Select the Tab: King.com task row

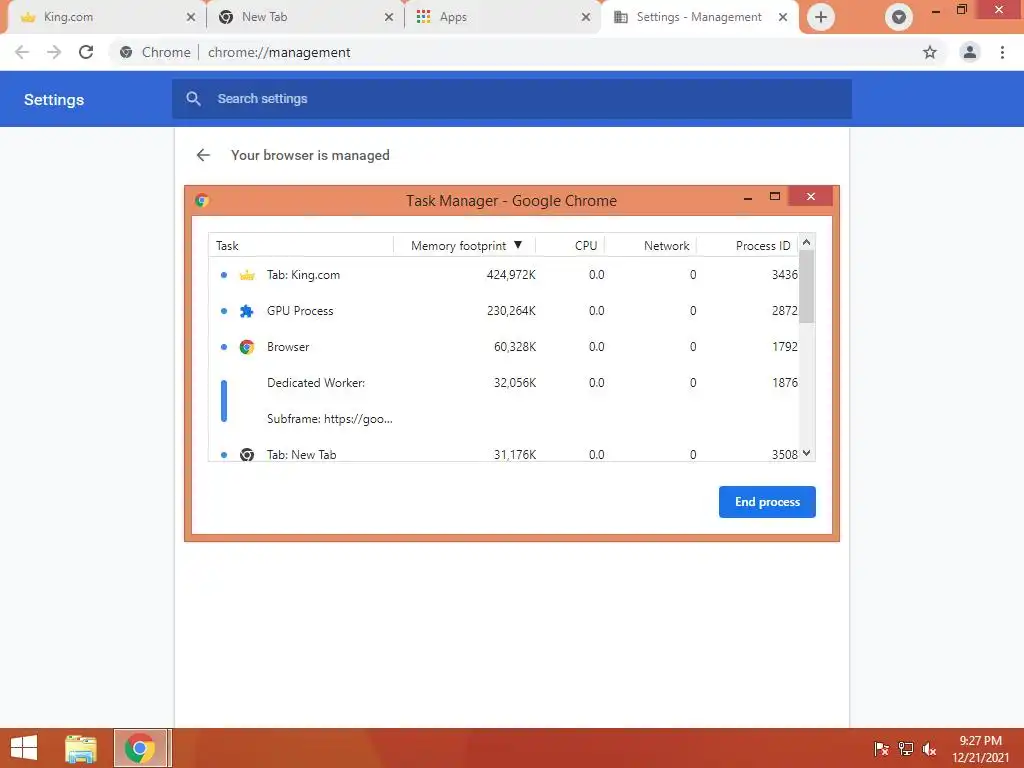(504, 275)
